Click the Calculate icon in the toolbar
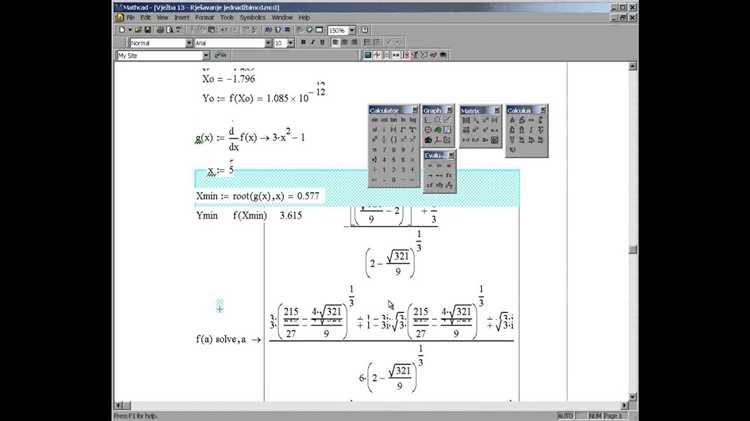Image resolution: width=750 pixels, height=421 pixels. [287, 30]
